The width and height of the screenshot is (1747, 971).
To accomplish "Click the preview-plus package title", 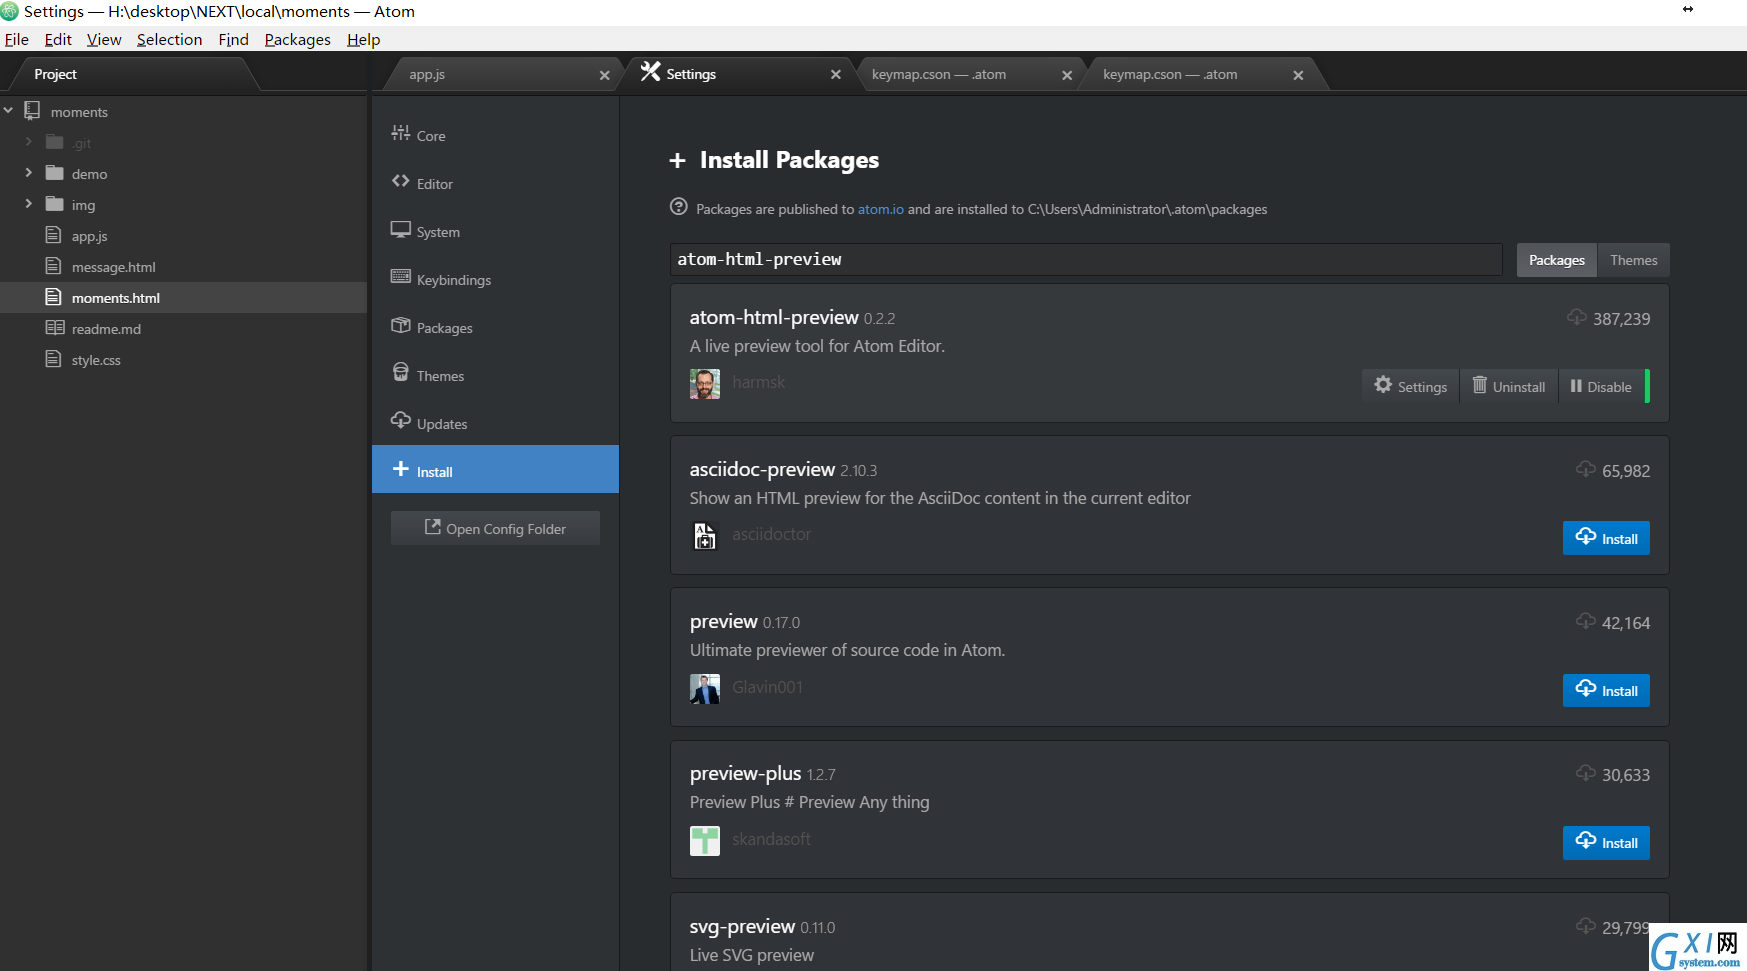I will 745,773.
